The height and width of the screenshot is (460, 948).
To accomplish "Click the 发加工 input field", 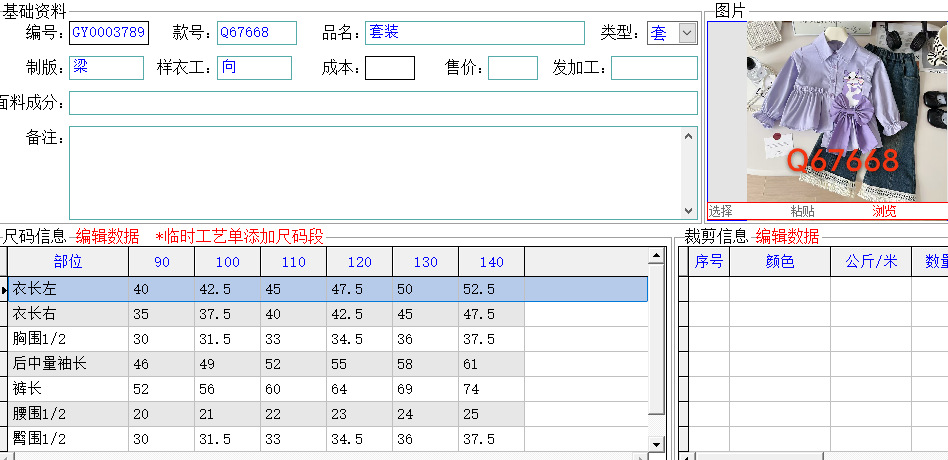I will [x=654, y=68].
